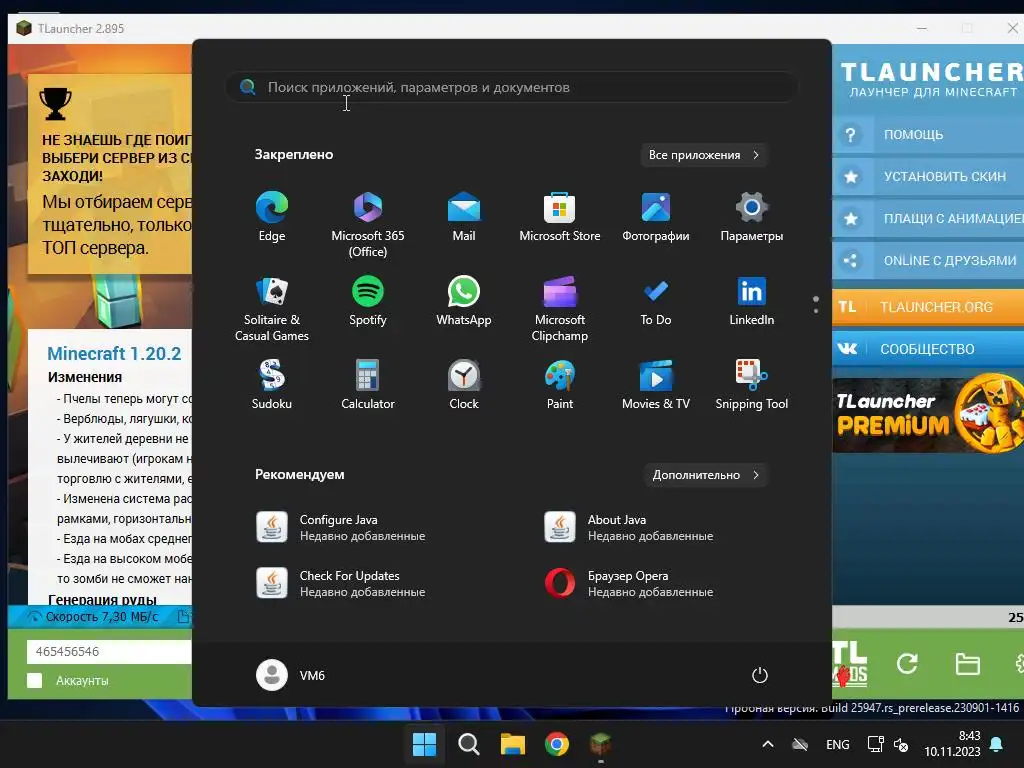Open ПОМОЩЬ in TLauncher sidebar

point(928,135)
